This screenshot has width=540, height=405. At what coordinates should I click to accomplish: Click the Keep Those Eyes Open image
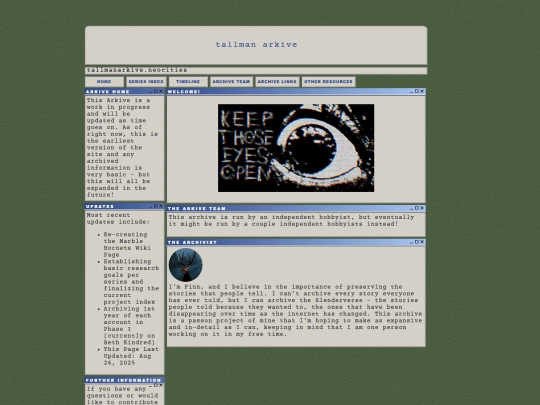[296, 148]
